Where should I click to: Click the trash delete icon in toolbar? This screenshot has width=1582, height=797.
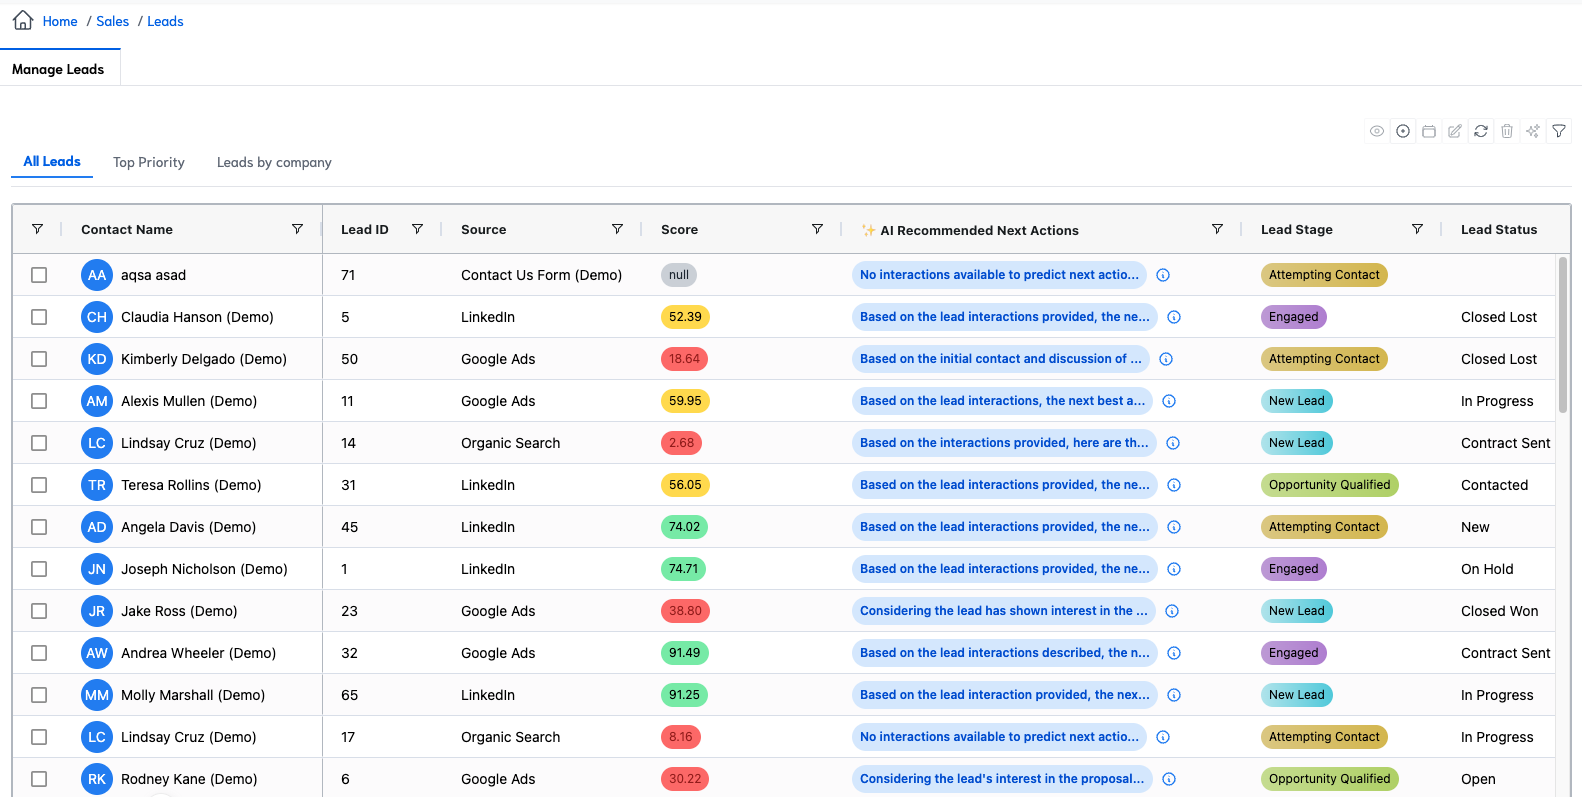tap(1507, 131)
